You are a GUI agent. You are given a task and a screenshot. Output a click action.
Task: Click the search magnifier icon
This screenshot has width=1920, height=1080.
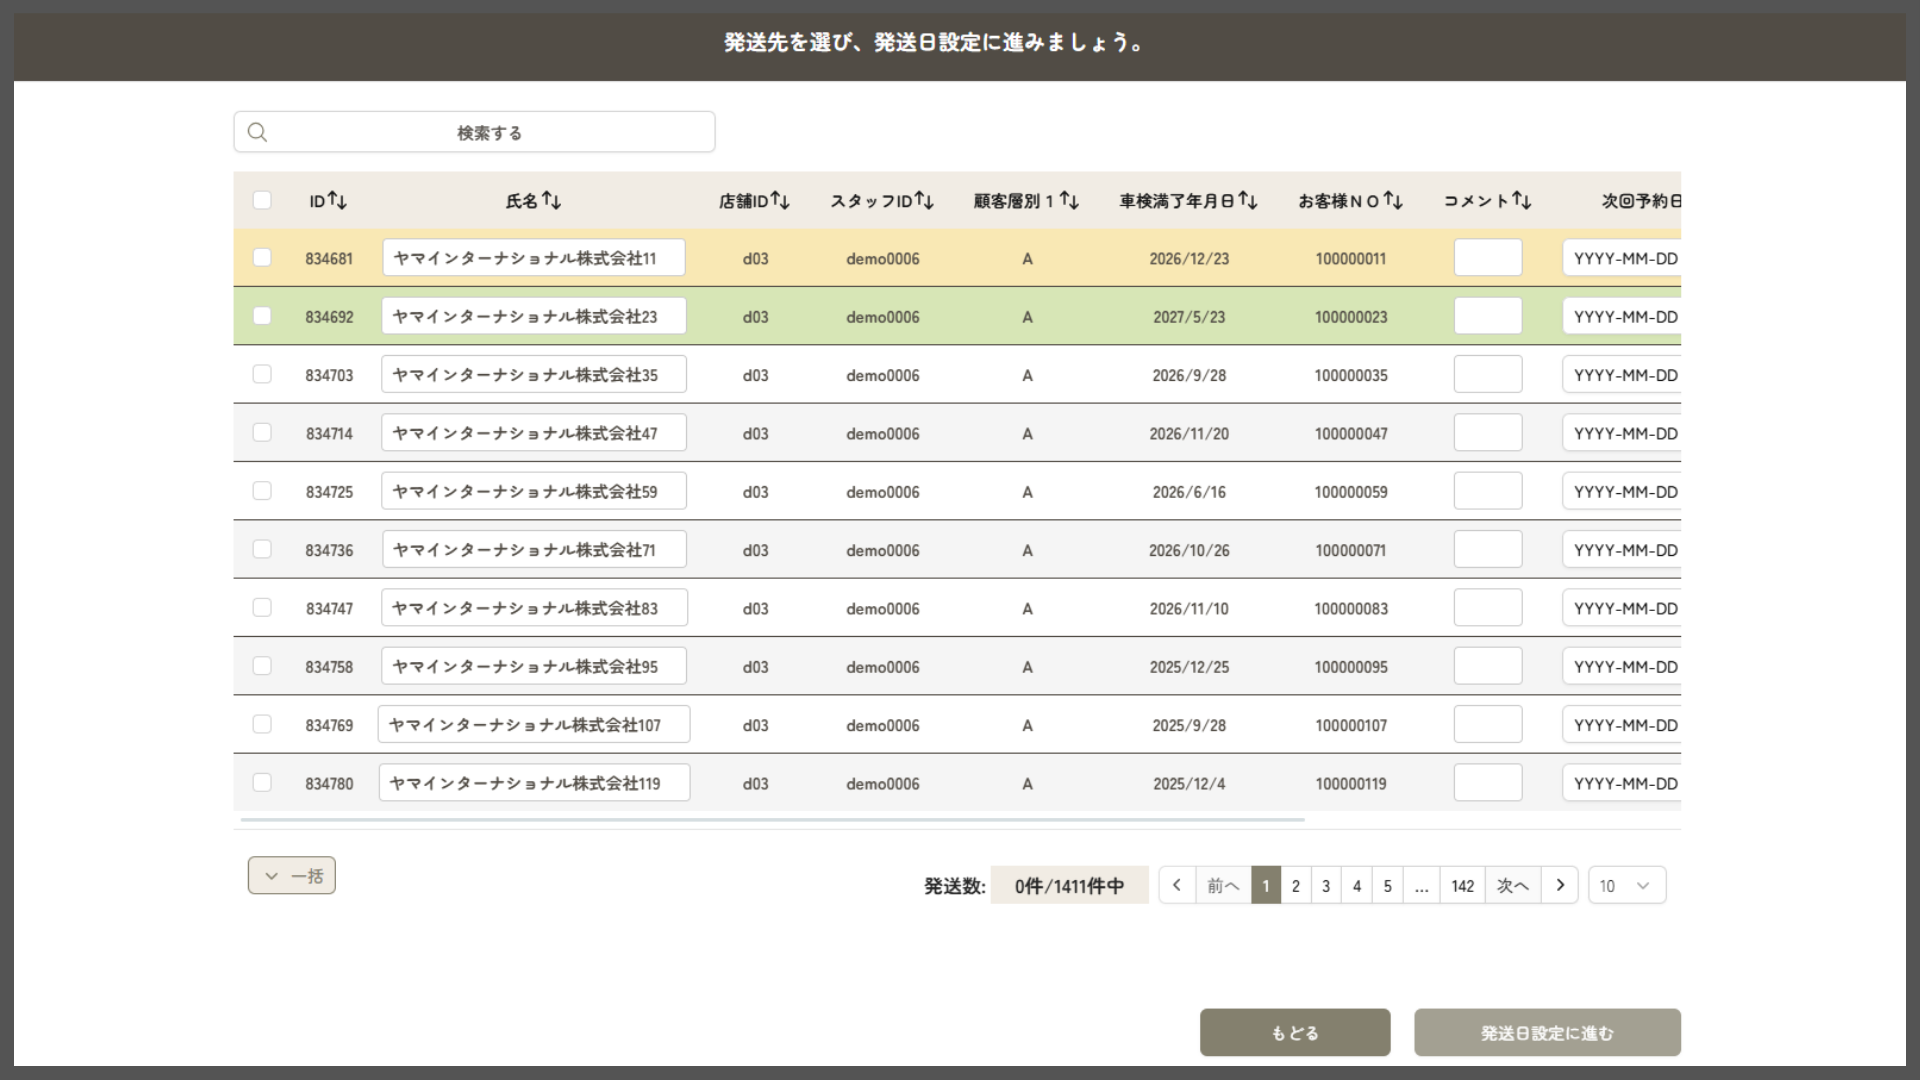(257, 132)
